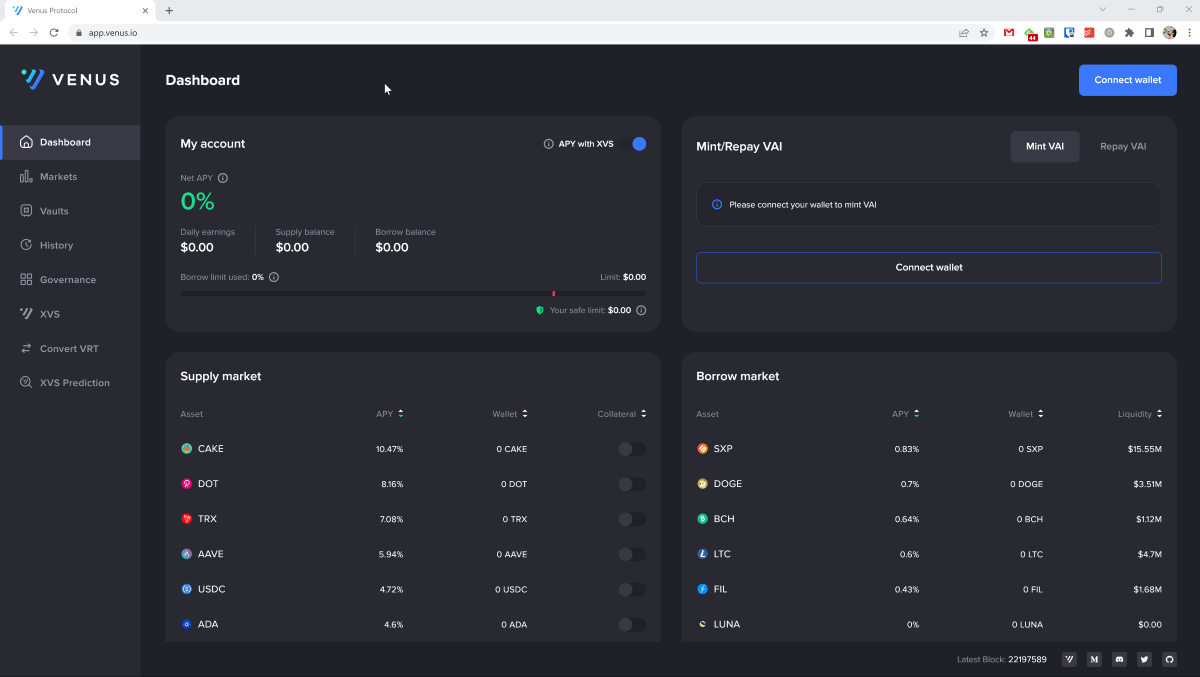This screenshot has width=1200, height=677.
Task: Open Convert VRT page
Action: pyautogui.click(x=70, y=348)
